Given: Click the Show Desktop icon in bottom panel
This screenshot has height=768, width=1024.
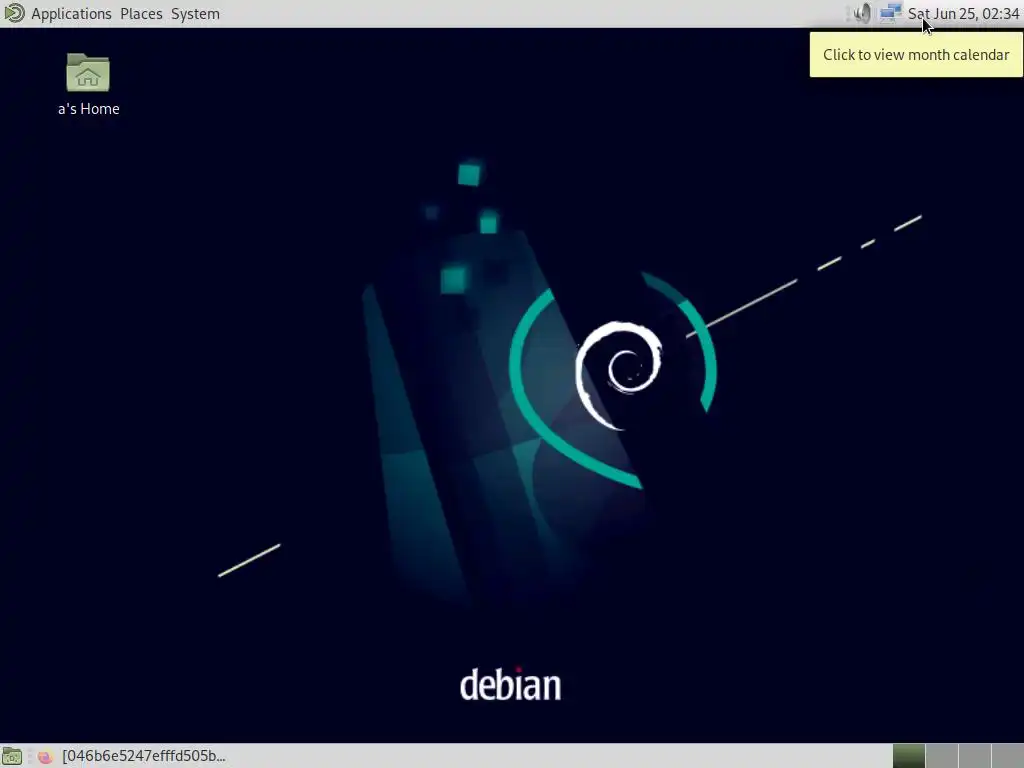Looking at the screenshot, I should [12, 756].
